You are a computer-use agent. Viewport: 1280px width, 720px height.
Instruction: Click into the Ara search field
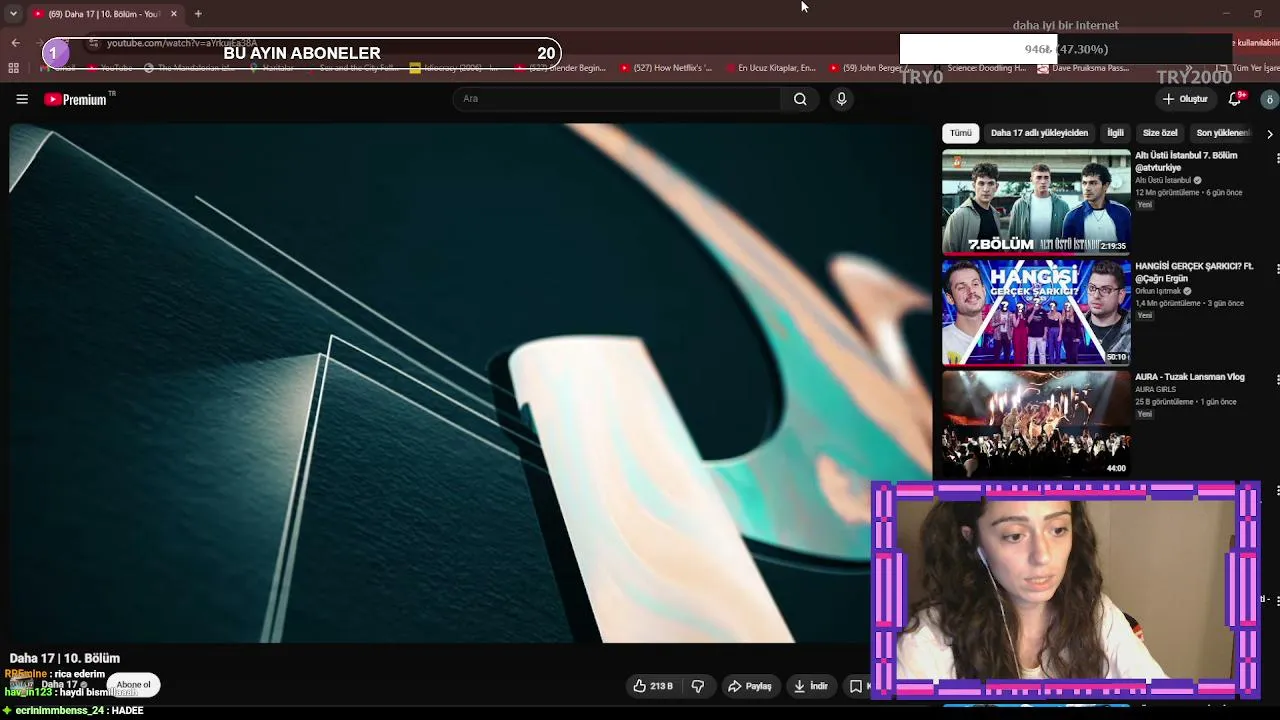[616, 99]
